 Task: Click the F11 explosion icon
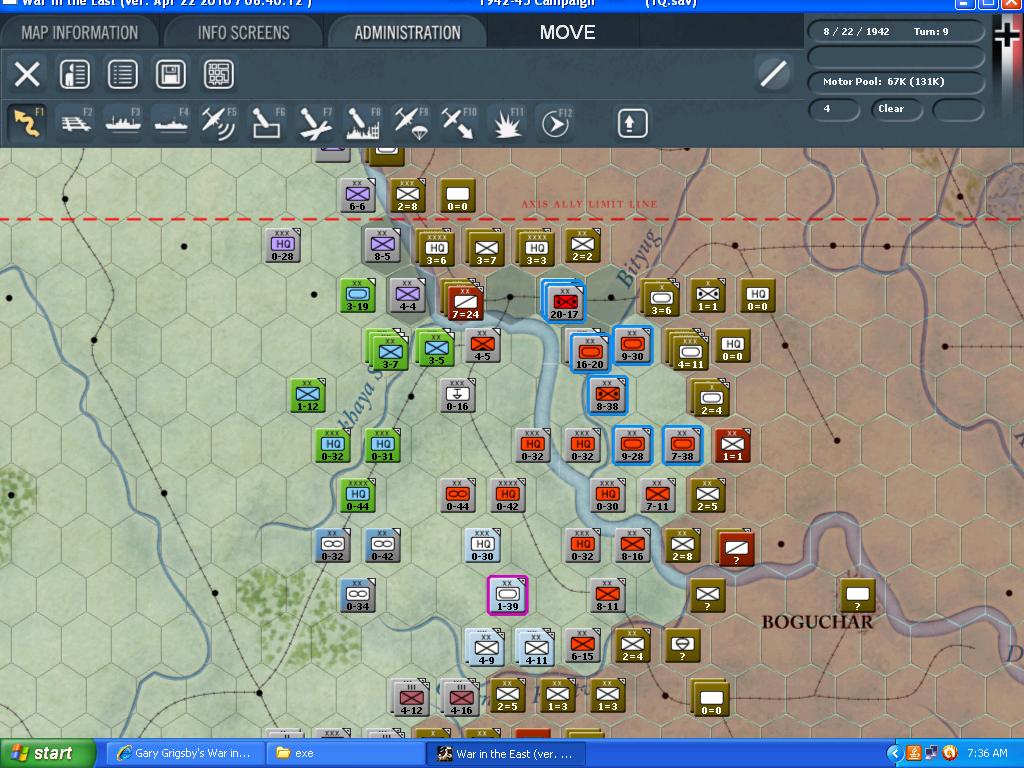click(507, 123)
